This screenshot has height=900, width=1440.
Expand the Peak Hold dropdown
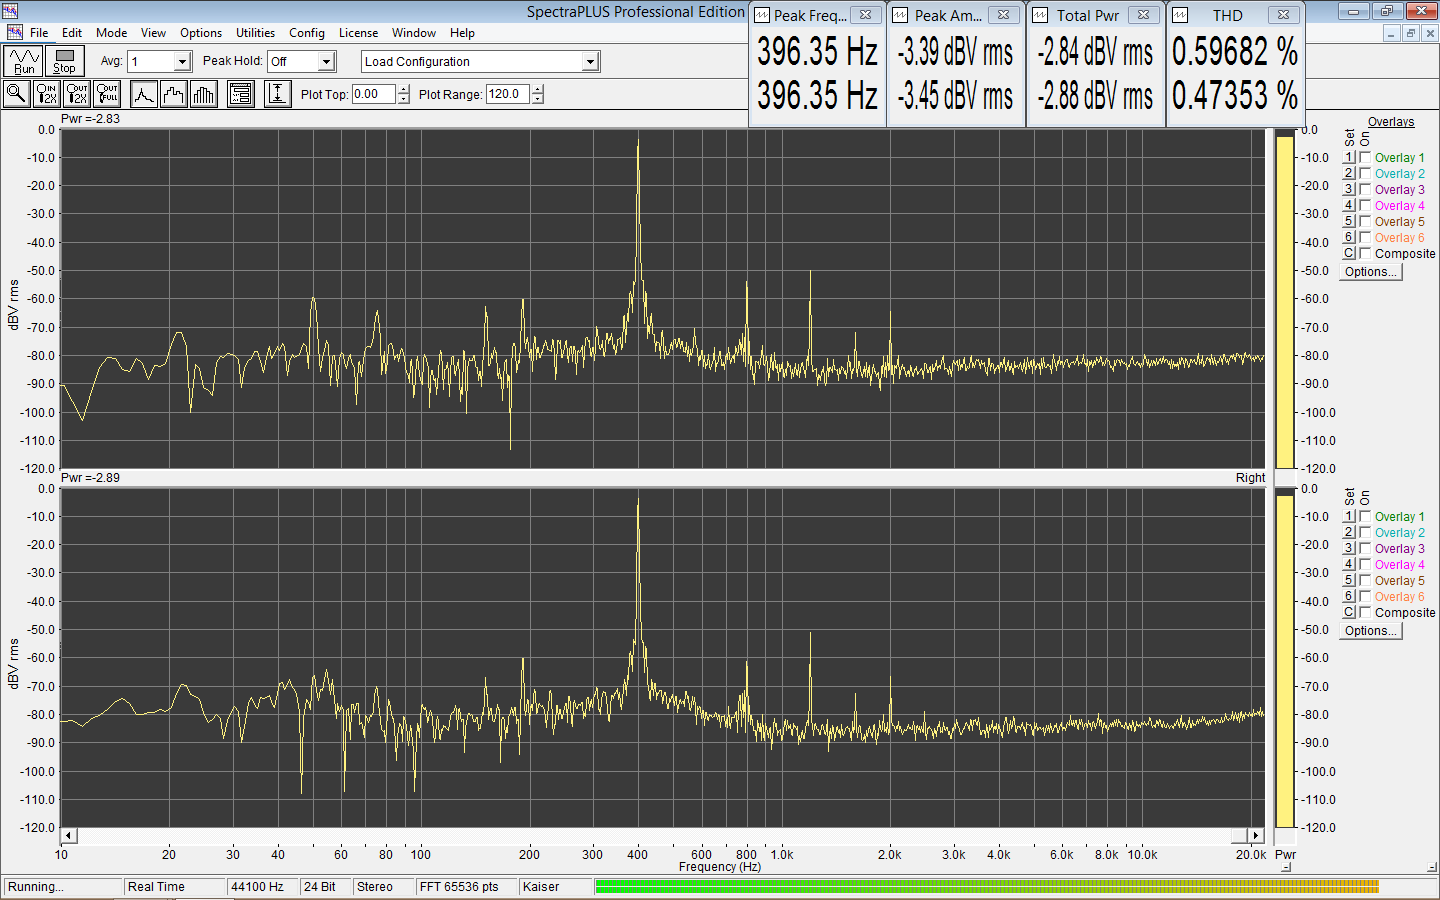tap(326, 62)
